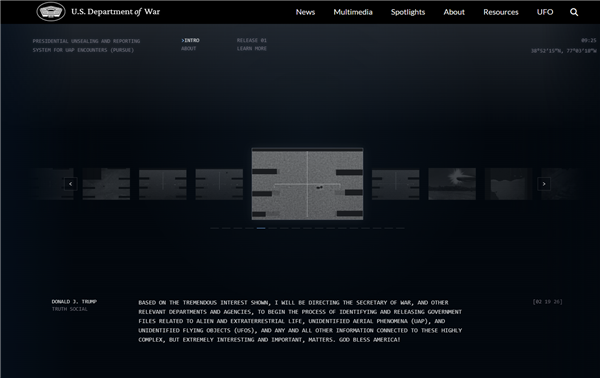Click the 09:25 clock readout
The width and height of the screenshot is (600, 378).
click(589, 40)
